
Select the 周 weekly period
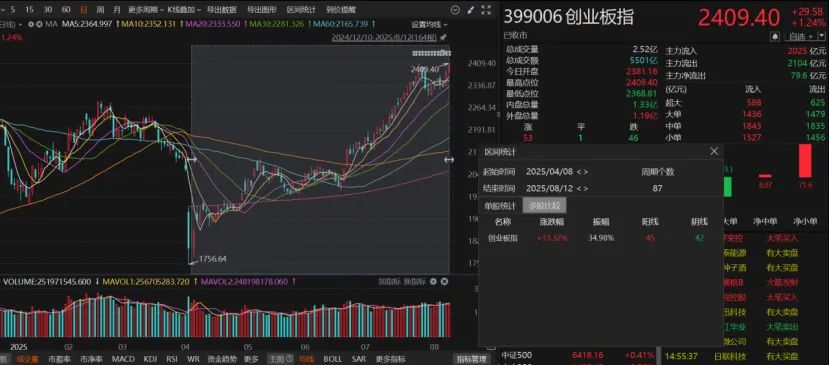click(x=100, y=10)
